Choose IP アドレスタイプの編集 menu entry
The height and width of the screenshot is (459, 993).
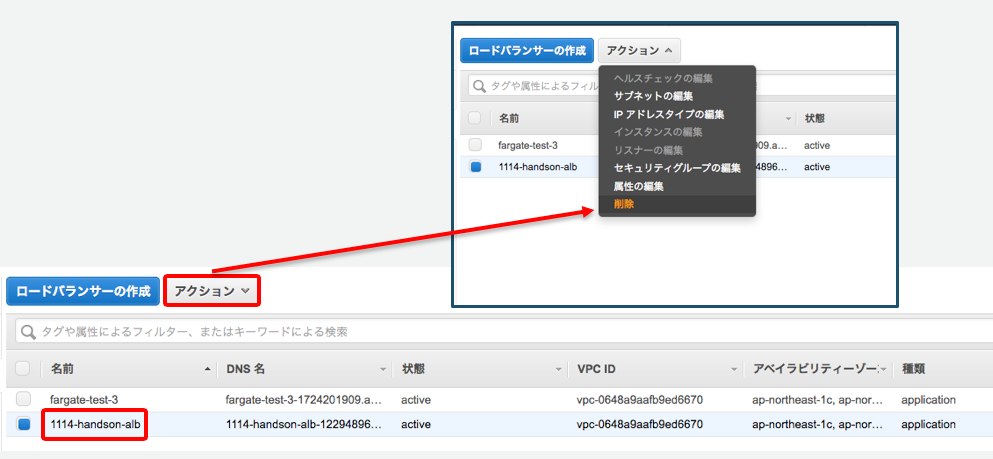[x=669, y=115]
